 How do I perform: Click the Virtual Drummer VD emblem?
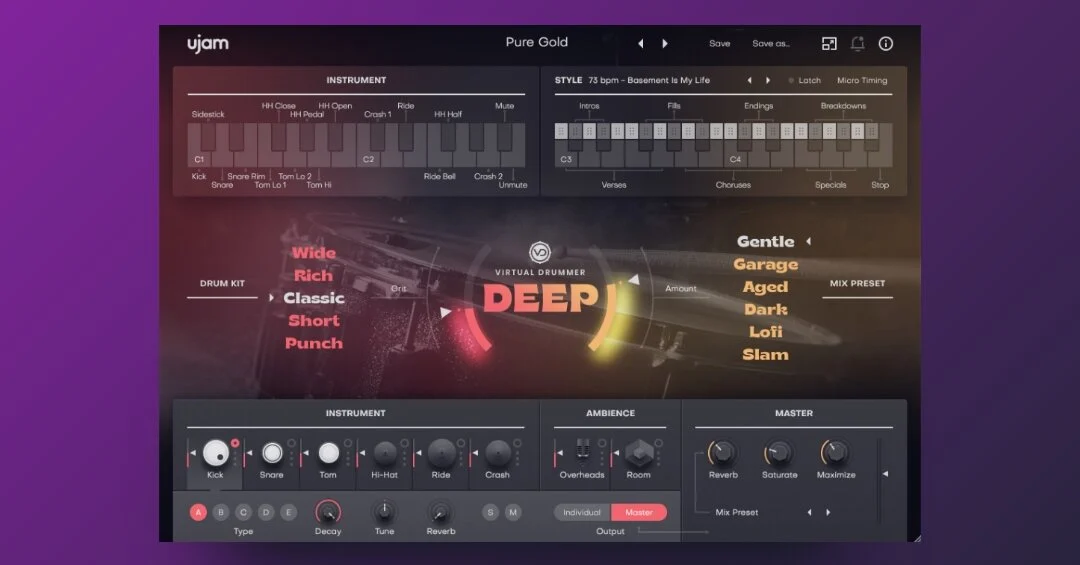(x=540, y=252)
